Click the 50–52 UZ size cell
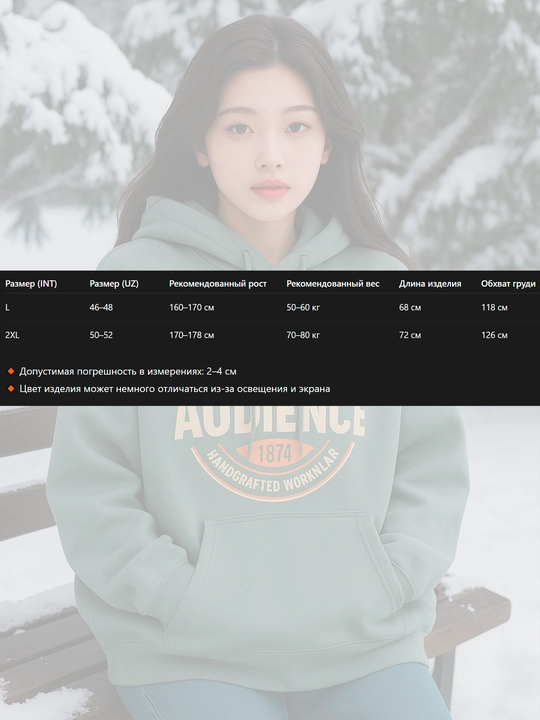 pyautogui.click(x=101, y=335)
